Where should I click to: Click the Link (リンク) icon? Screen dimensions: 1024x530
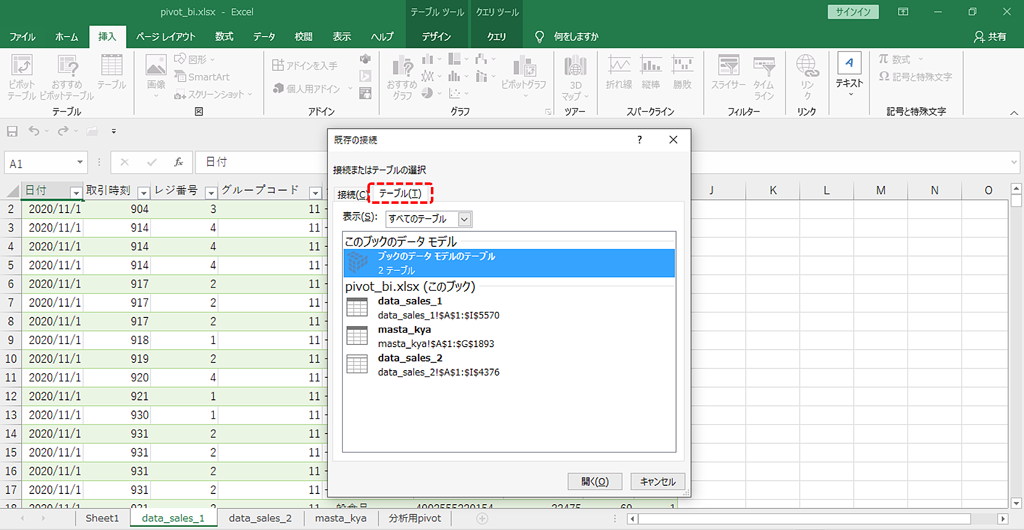click(x=807, y=77)
